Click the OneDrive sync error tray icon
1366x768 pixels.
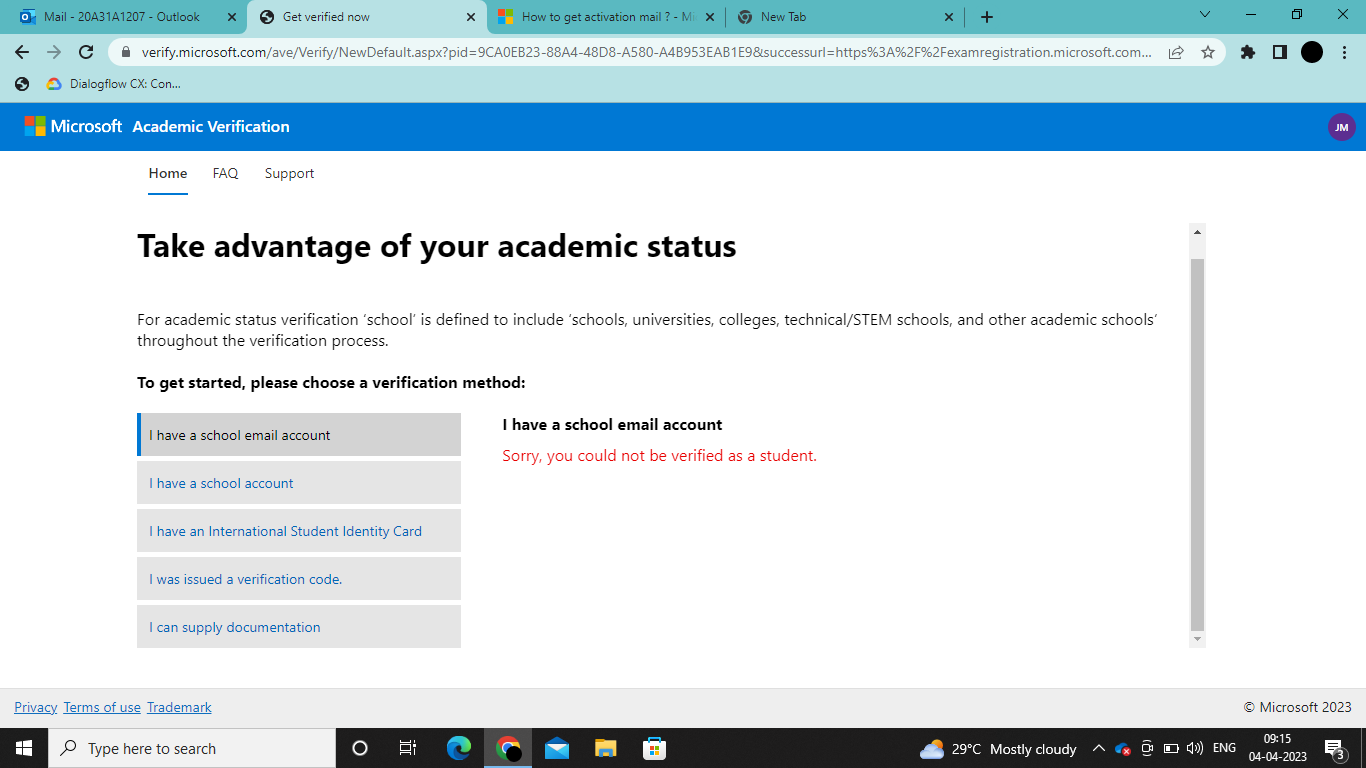(1121, 748)
